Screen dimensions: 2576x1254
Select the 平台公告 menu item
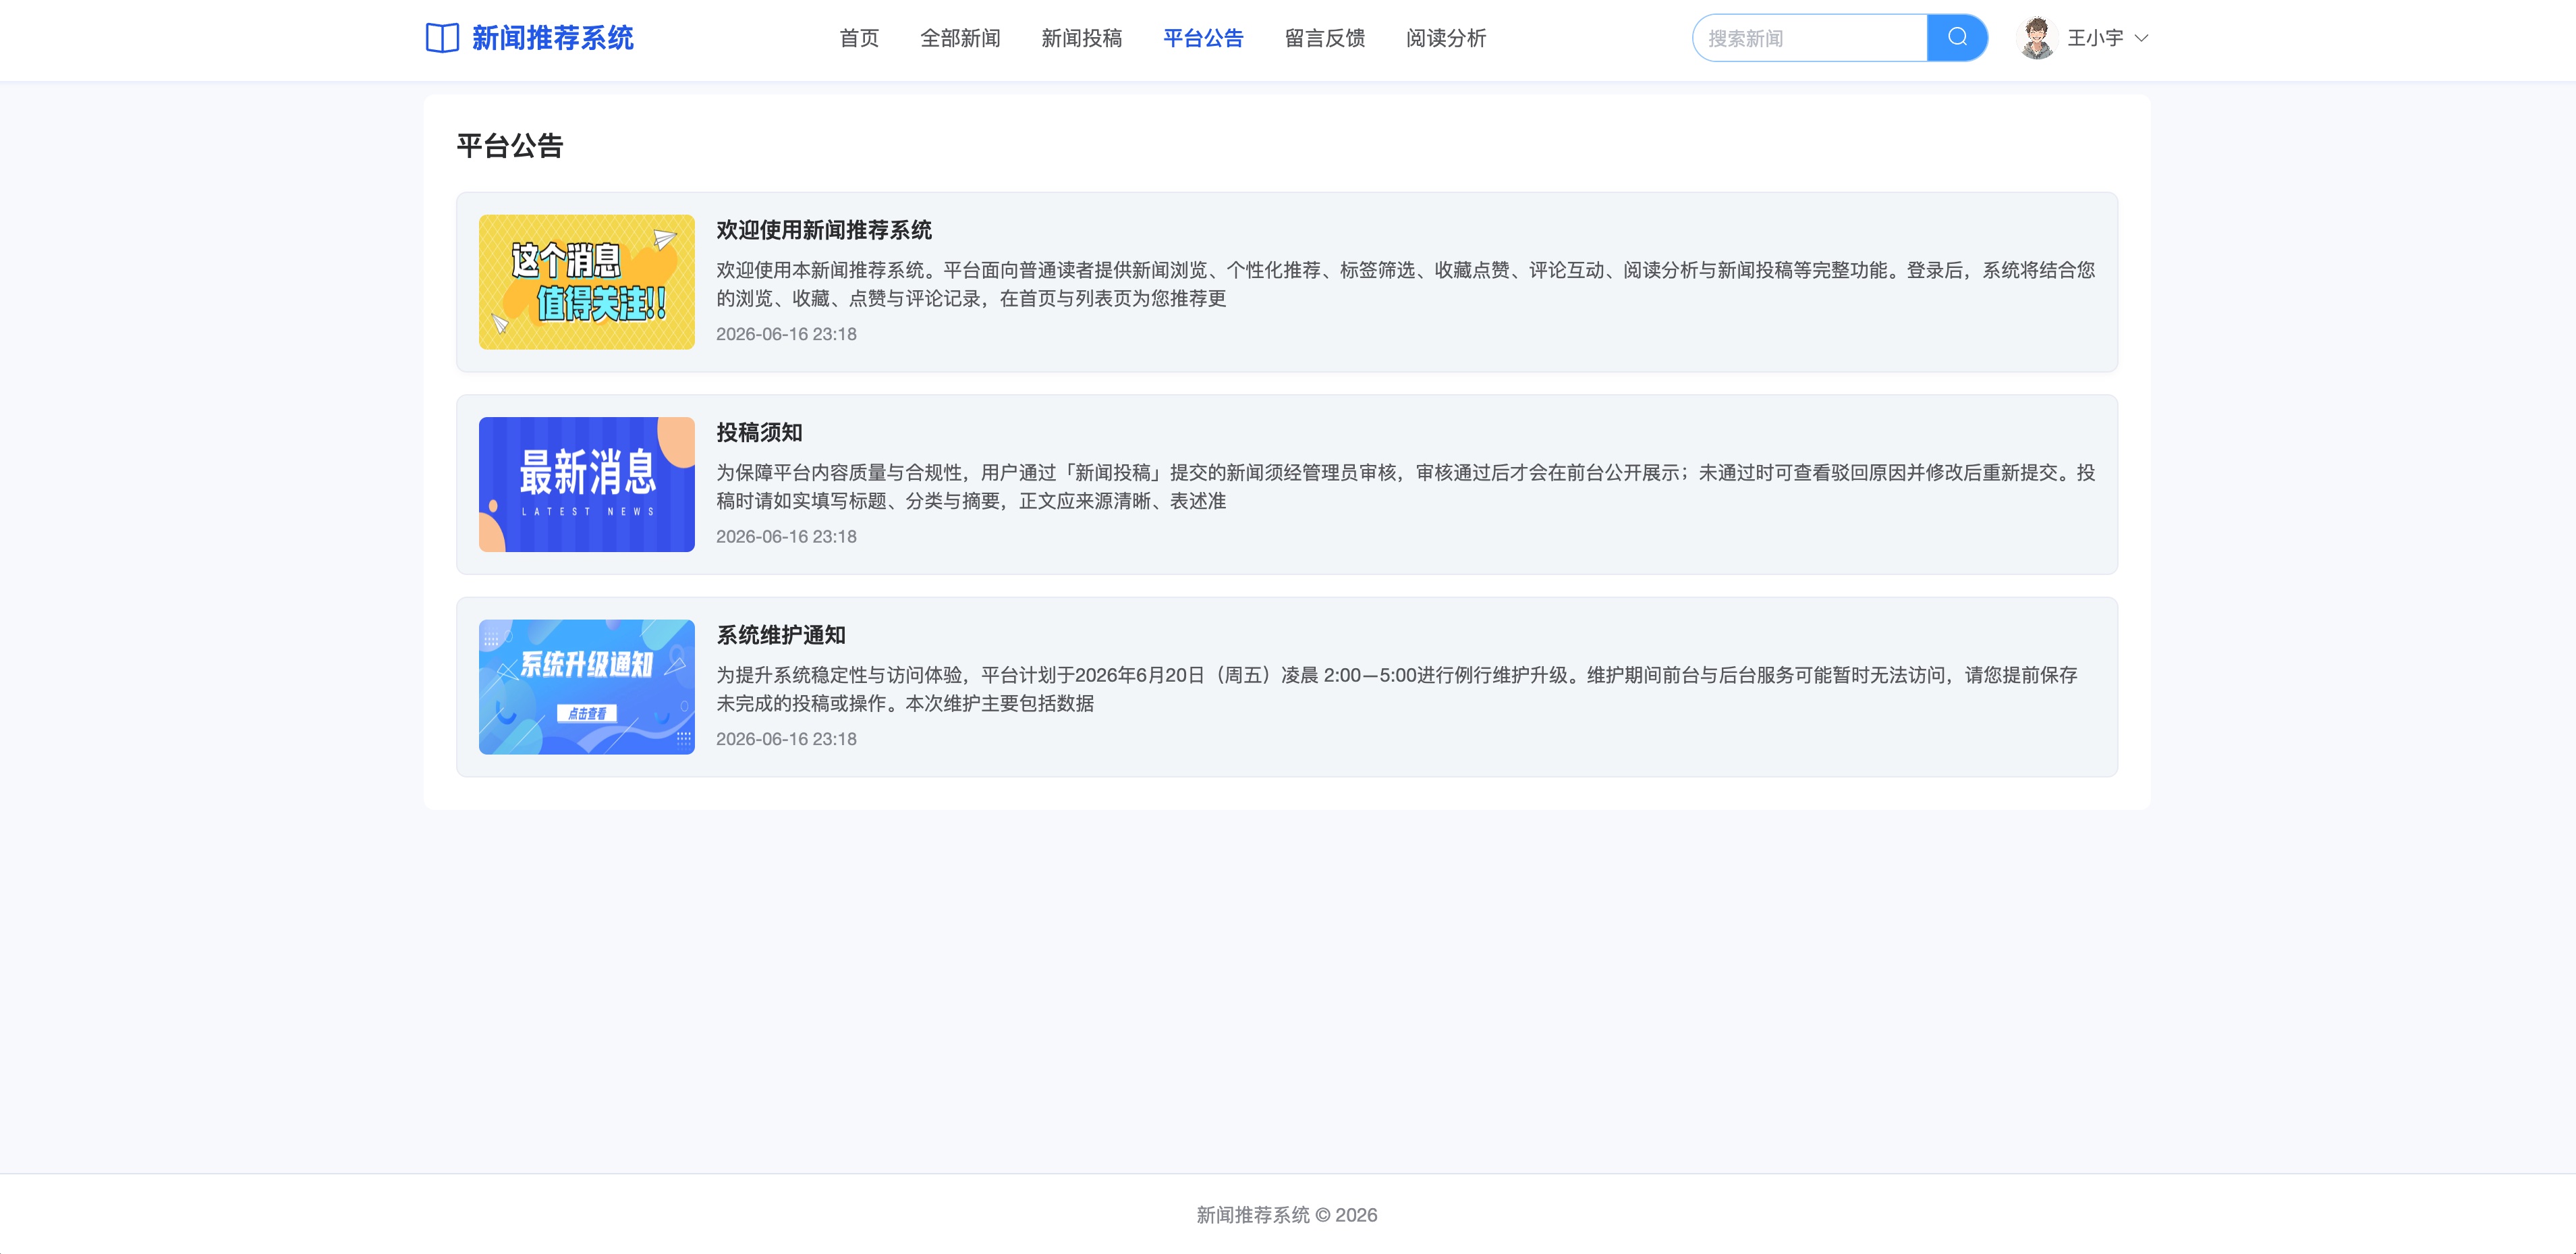1203,38
